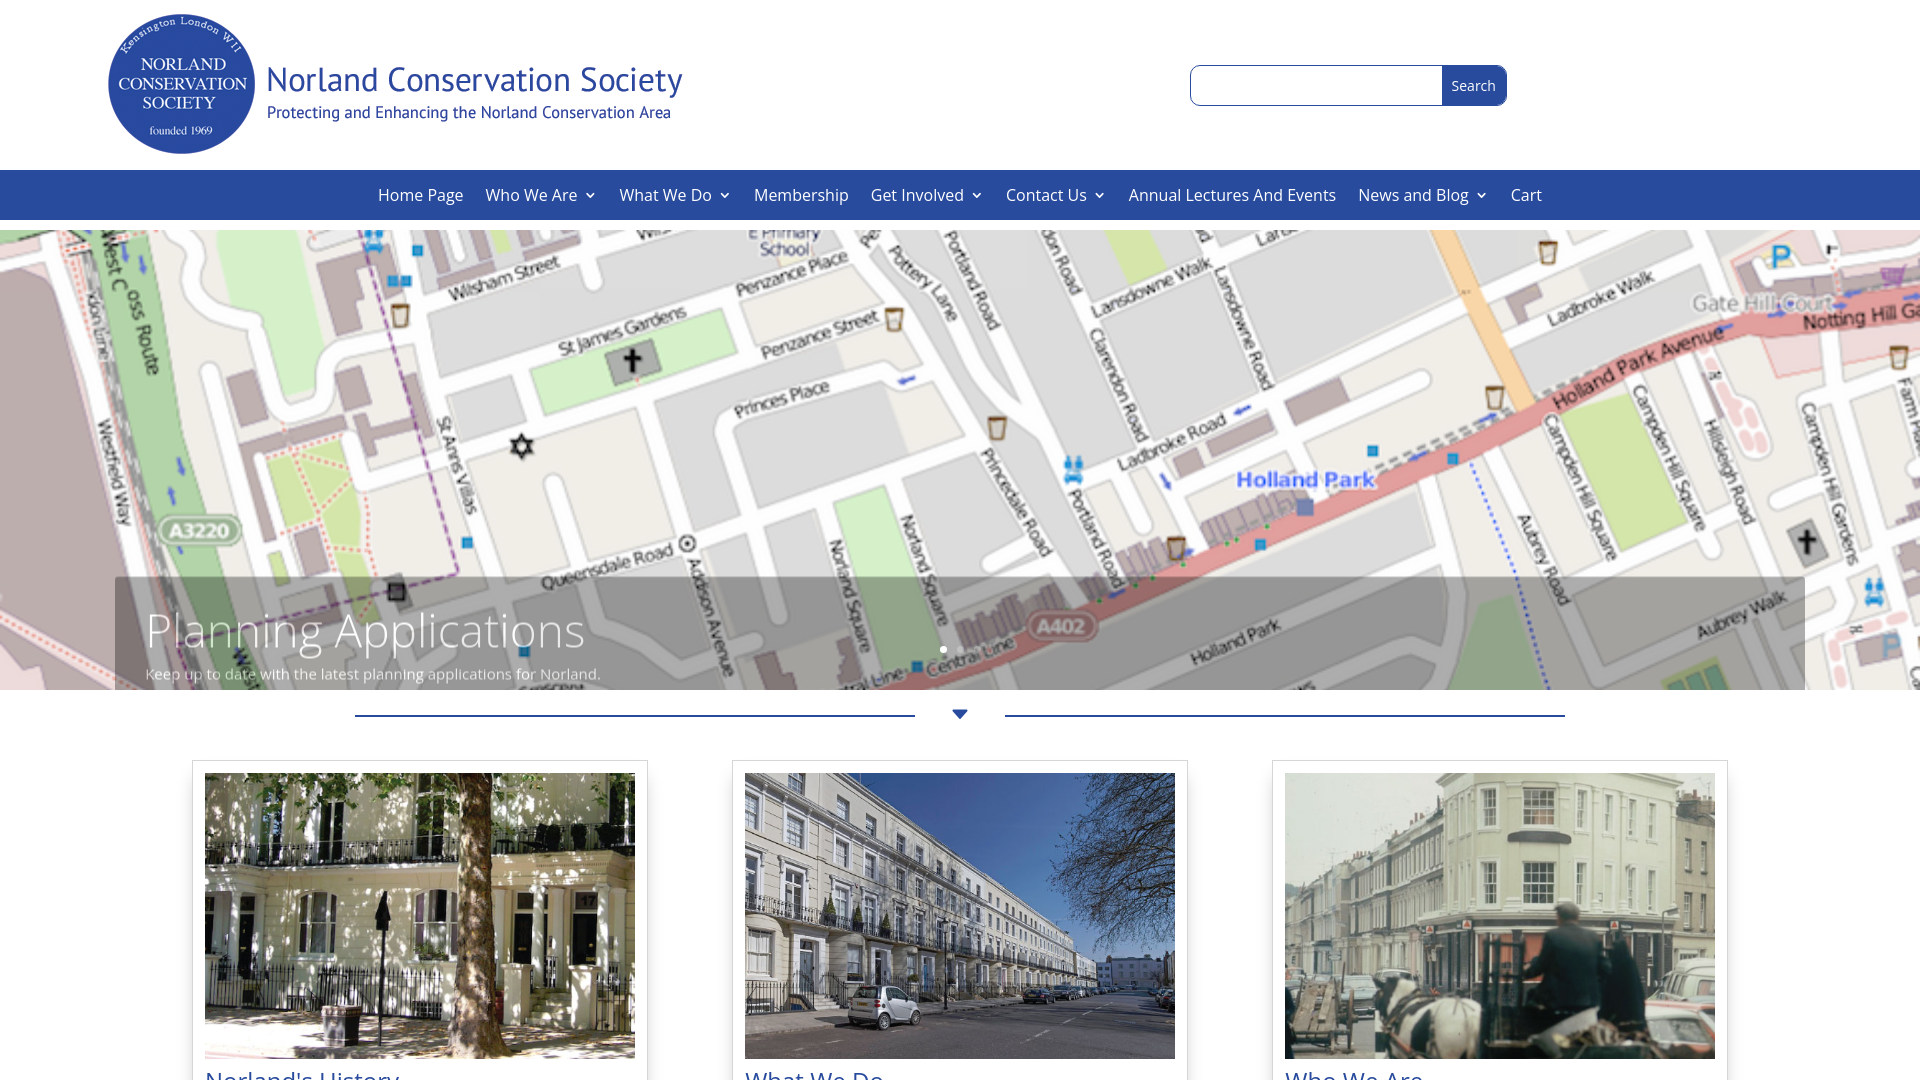Click the Norland Conservation Society round logo

181,84
